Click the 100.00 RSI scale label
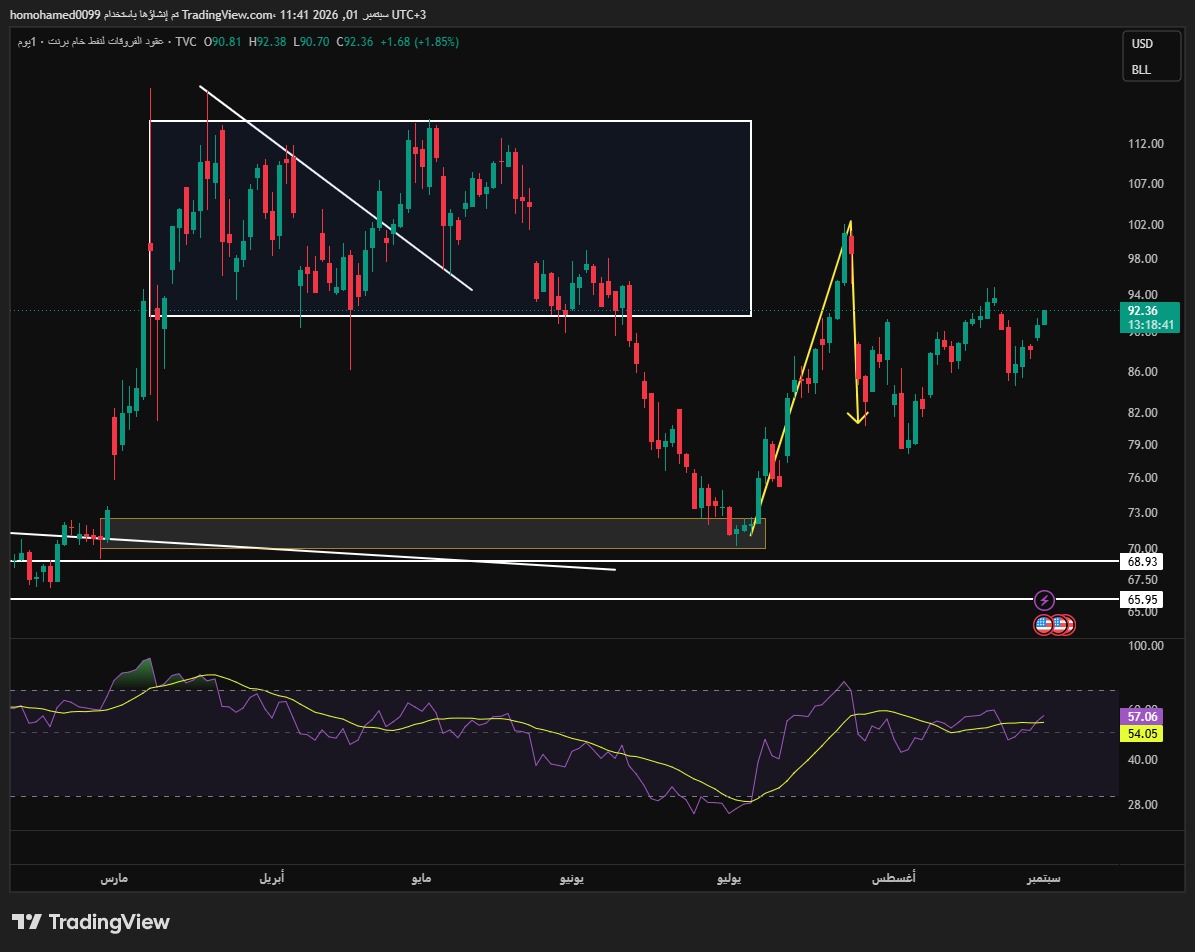Image resolution: width=1195 pixels, height=952 pixels. (x=1145, y=646)
